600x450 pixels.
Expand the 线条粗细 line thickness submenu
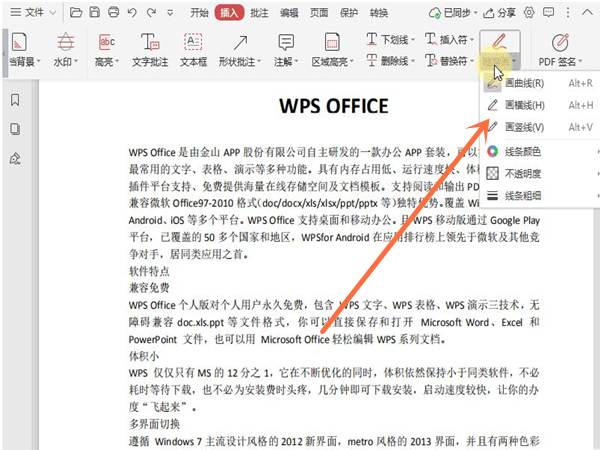(540, 194)
